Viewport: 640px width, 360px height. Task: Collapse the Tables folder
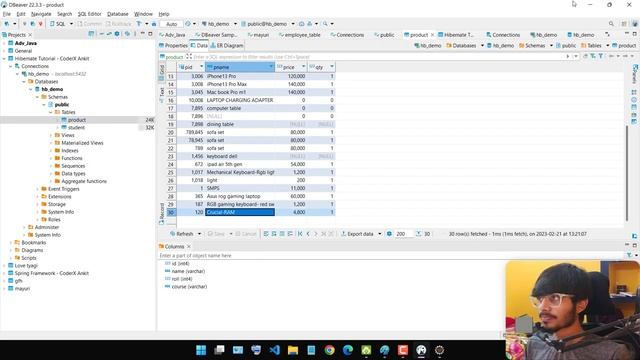51,112
